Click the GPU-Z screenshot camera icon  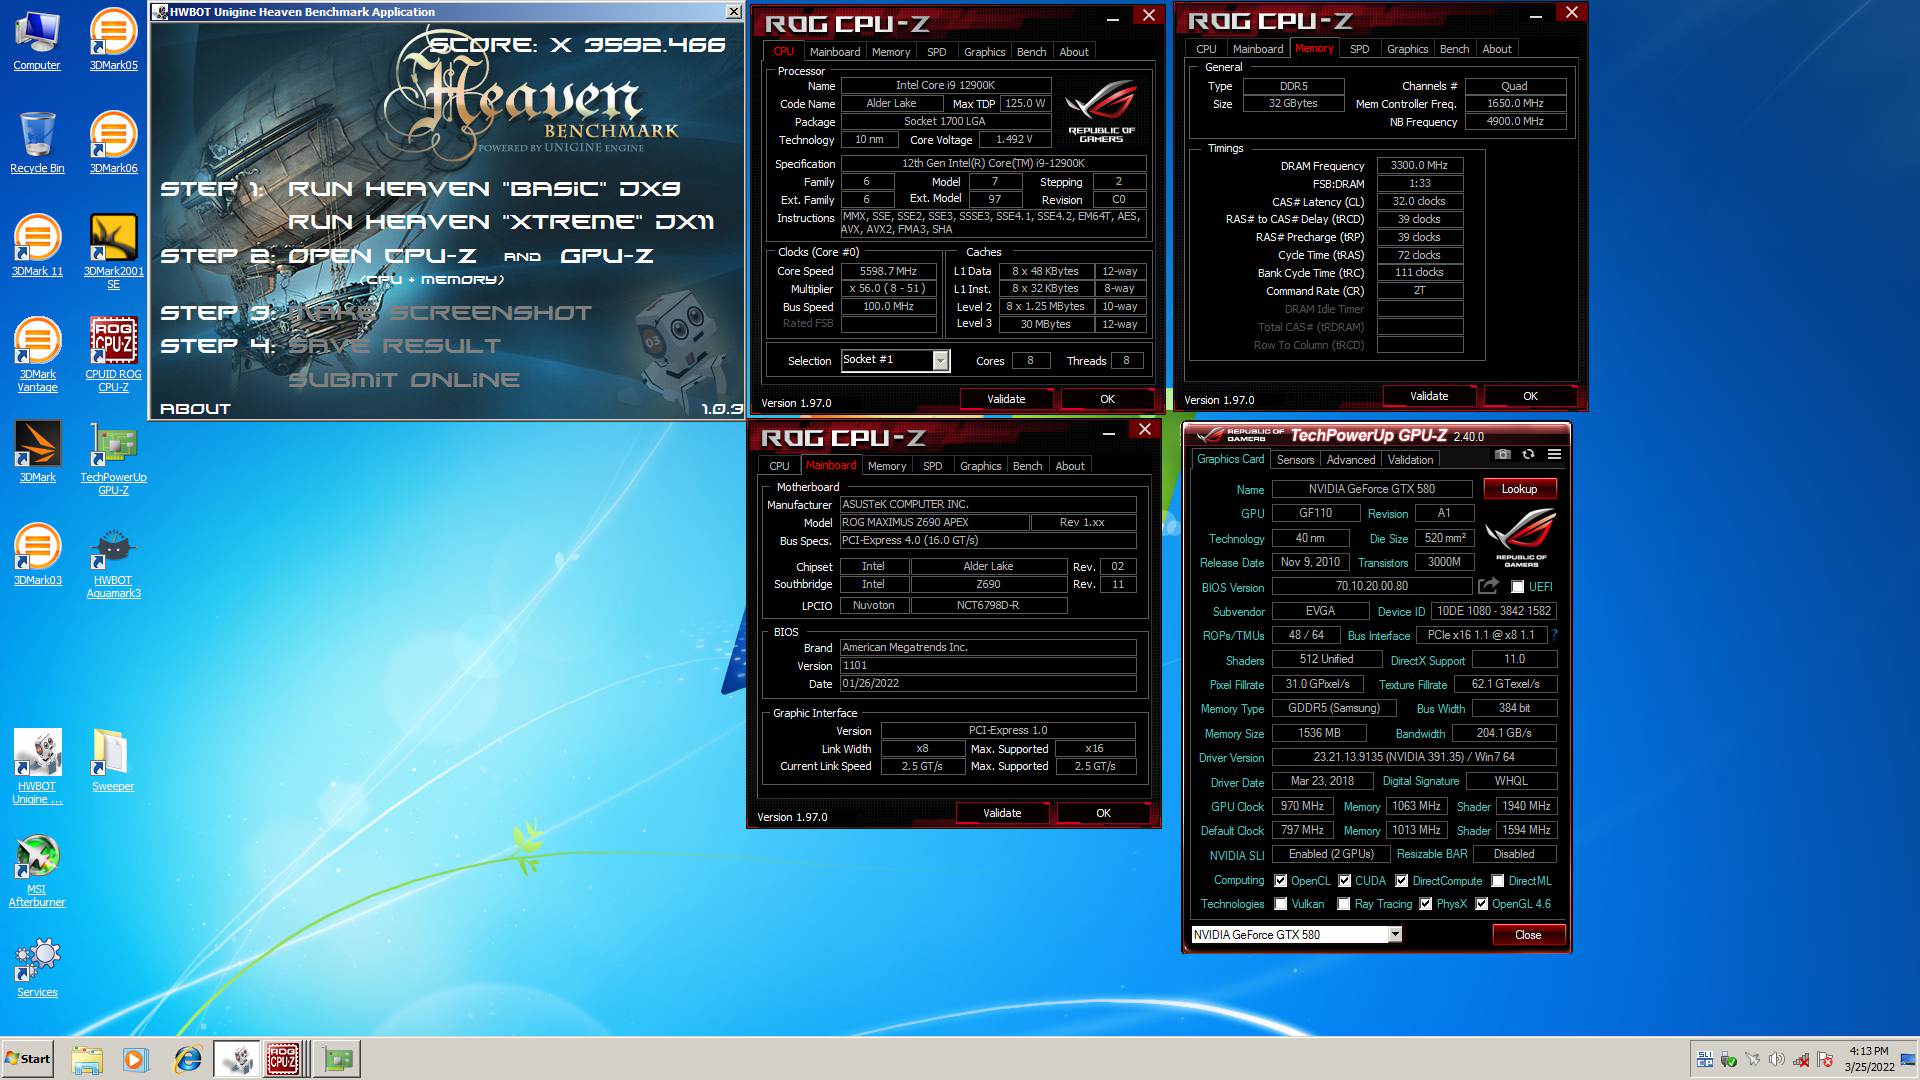click(x=1502, y=455)
